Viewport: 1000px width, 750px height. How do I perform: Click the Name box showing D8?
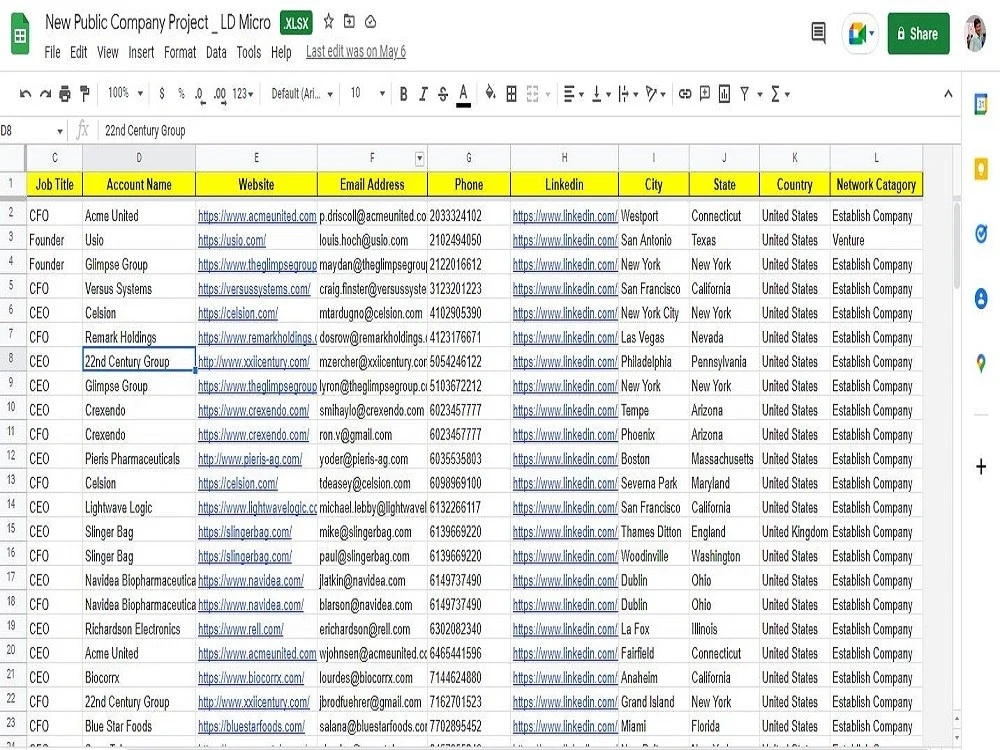coord(32,131)
